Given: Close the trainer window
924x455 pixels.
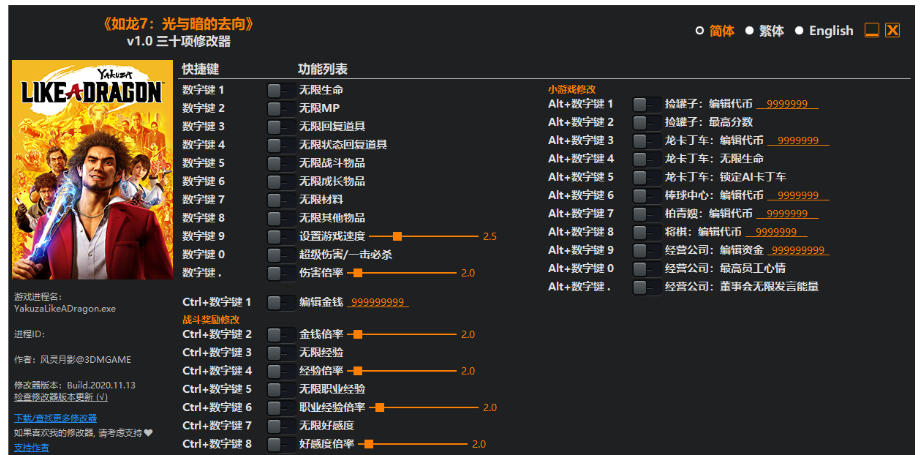Looking at the screenshot, I should [x=893, y=31].
